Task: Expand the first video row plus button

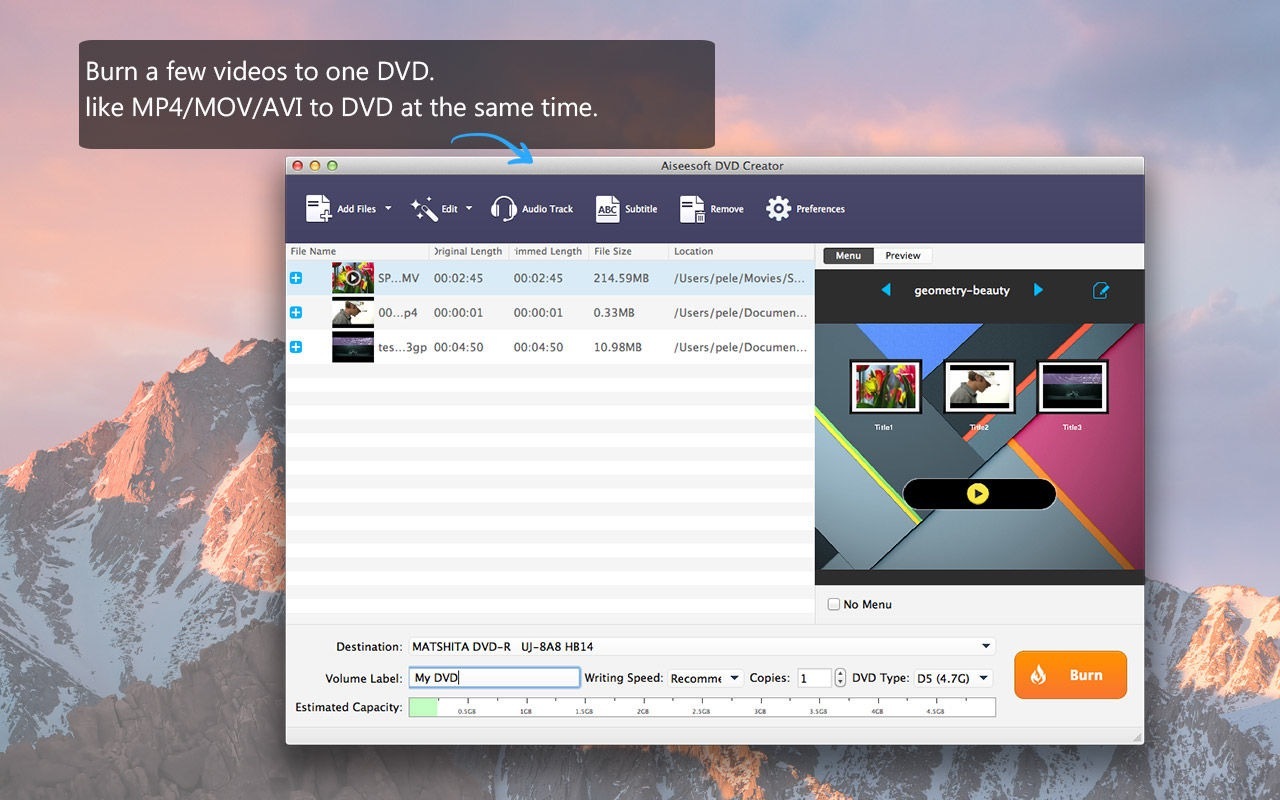Action: click(296, 278)
